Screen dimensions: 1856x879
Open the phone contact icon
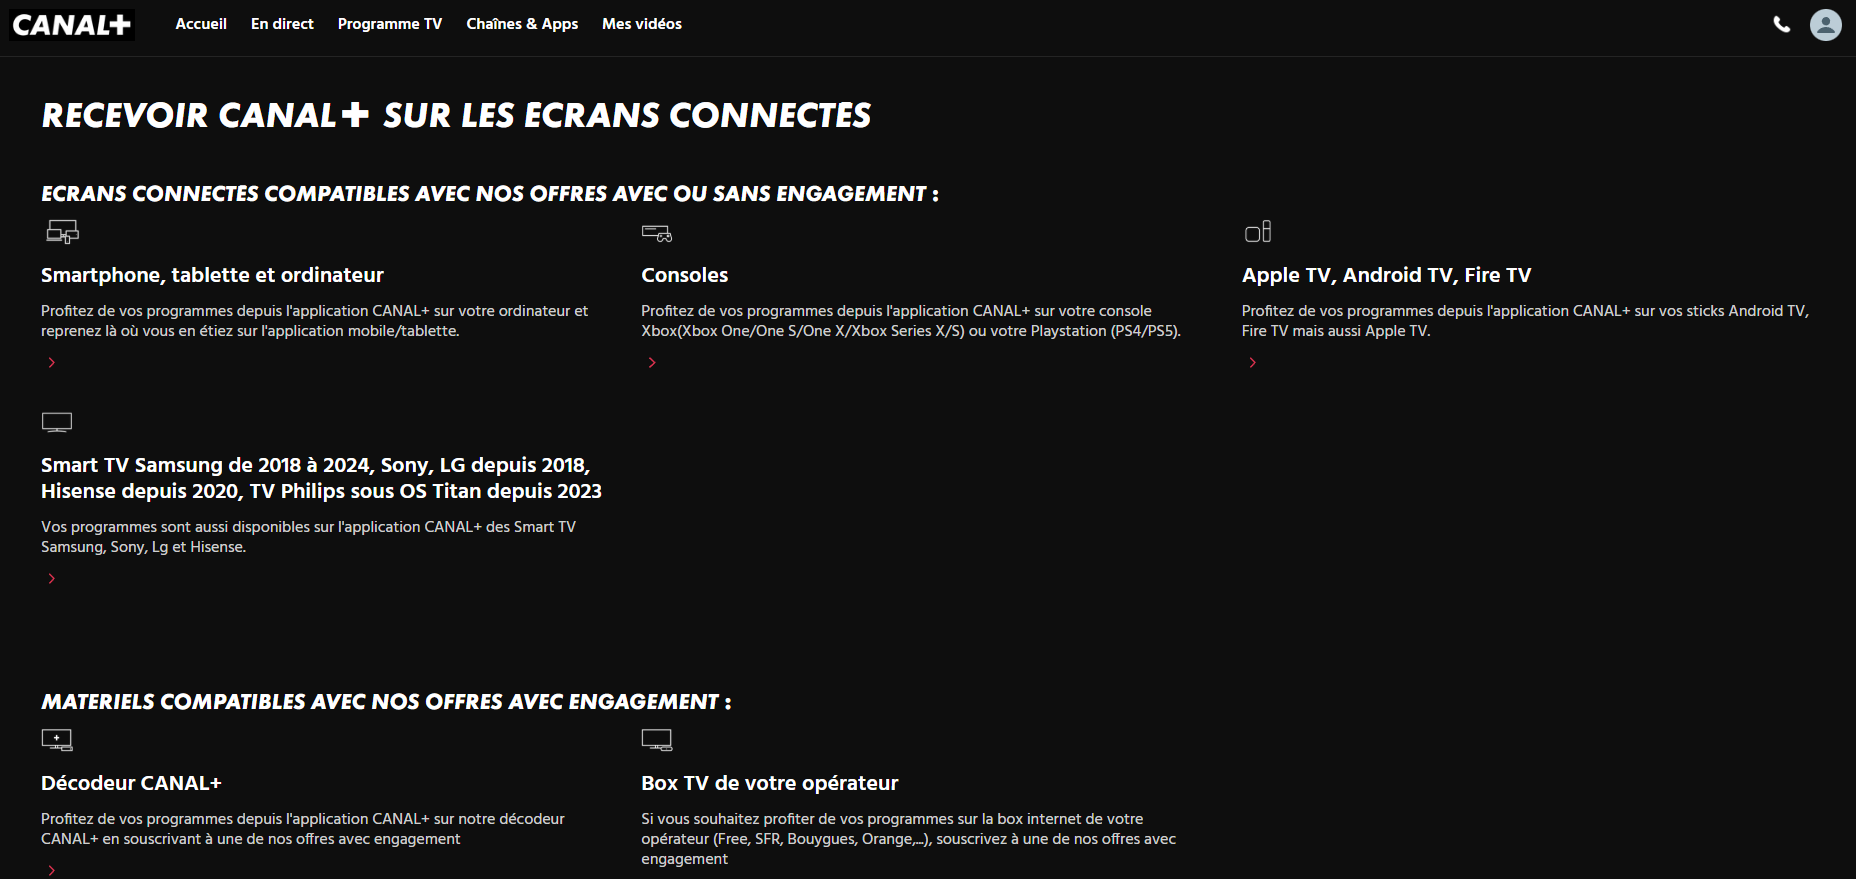click(x=1782, y=24)
